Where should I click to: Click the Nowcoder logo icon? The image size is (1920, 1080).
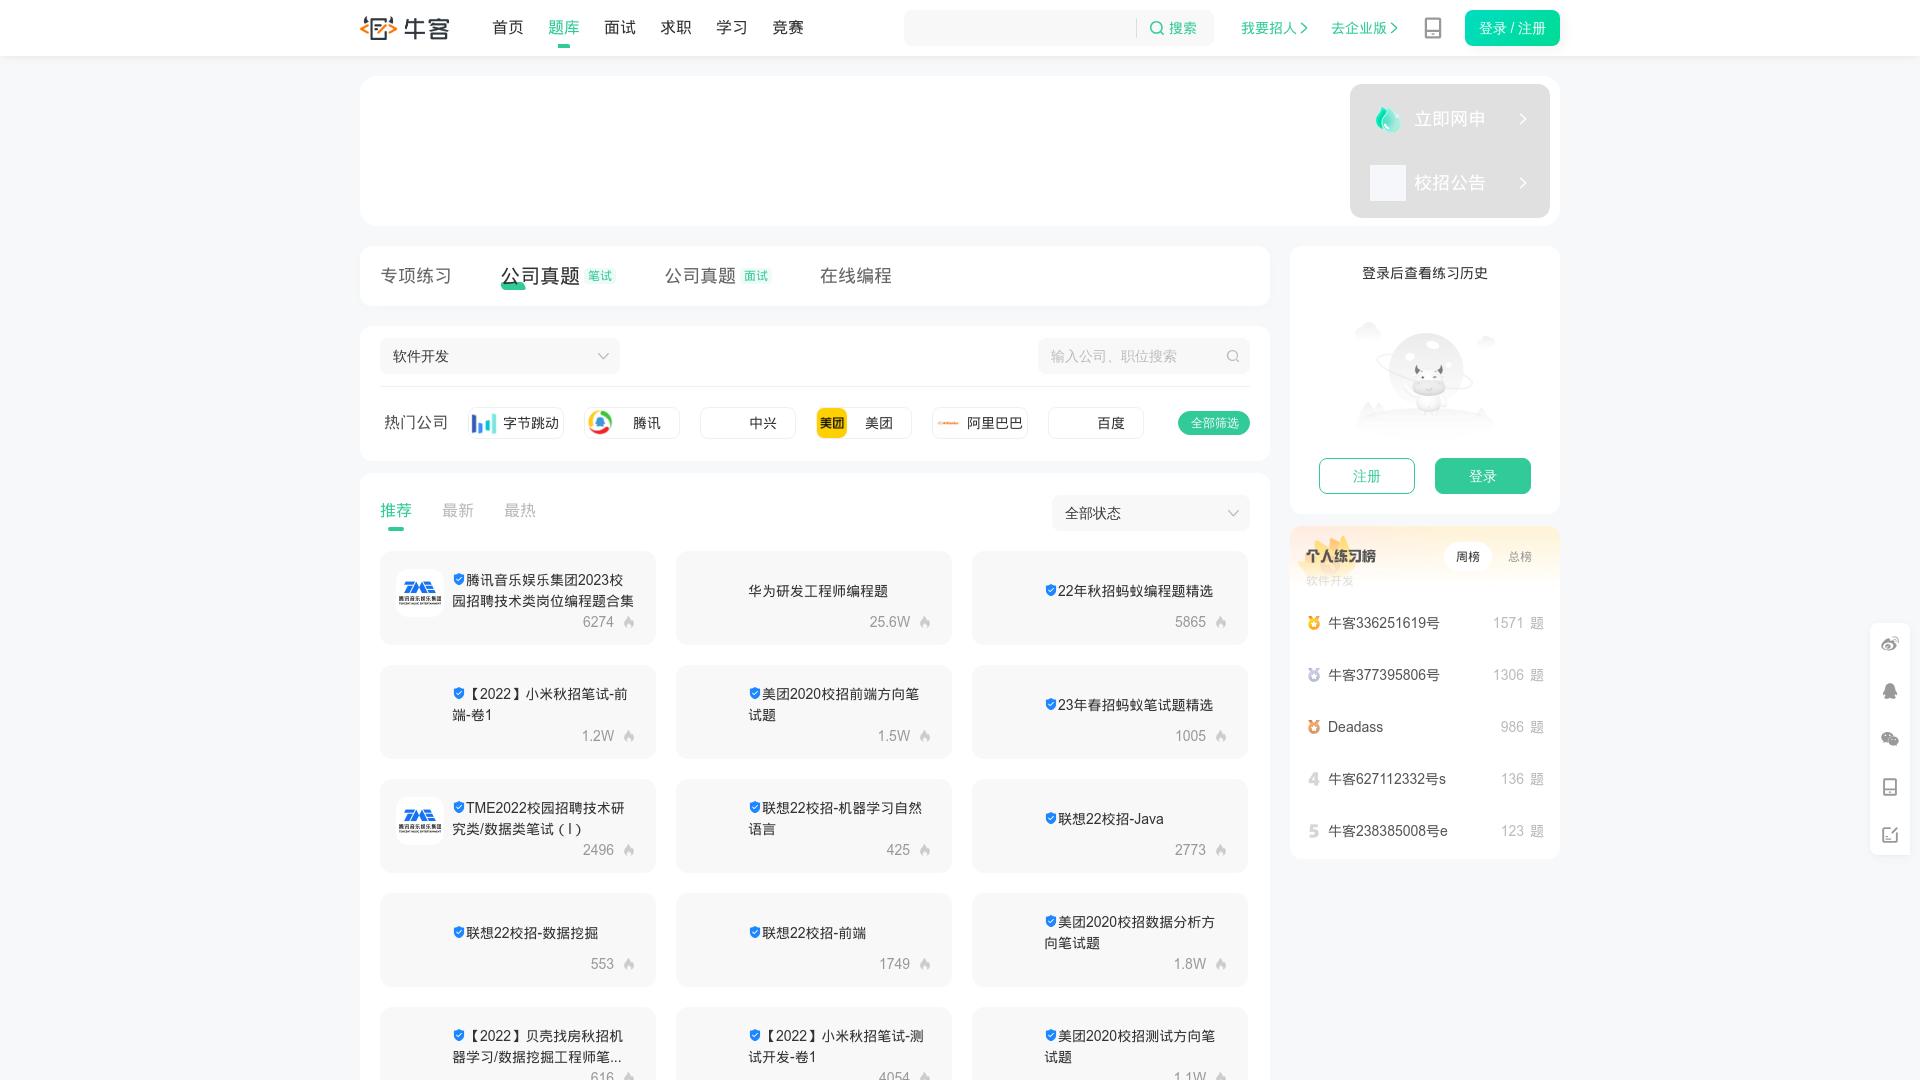405,28
